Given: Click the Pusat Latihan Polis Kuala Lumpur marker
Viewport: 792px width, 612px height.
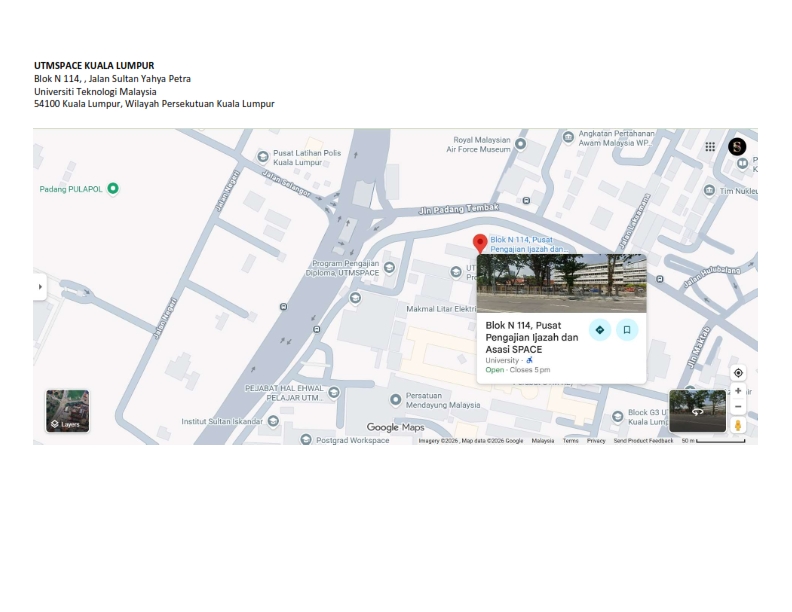Looking at the screenshot, I should tap(263, 155).
